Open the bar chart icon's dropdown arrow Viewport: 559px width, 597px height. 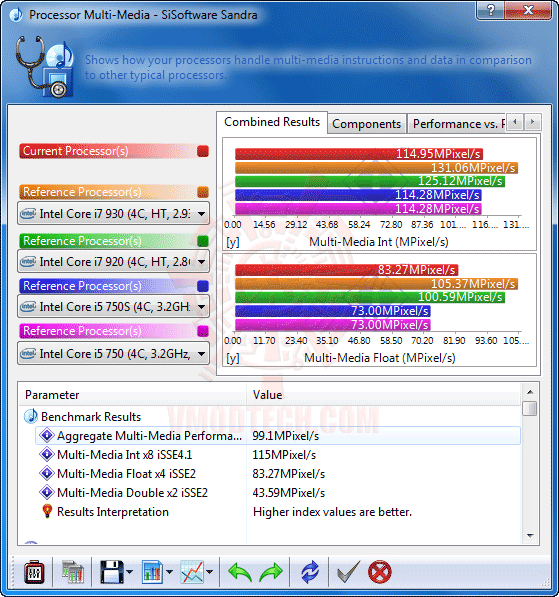coord(169,572)
